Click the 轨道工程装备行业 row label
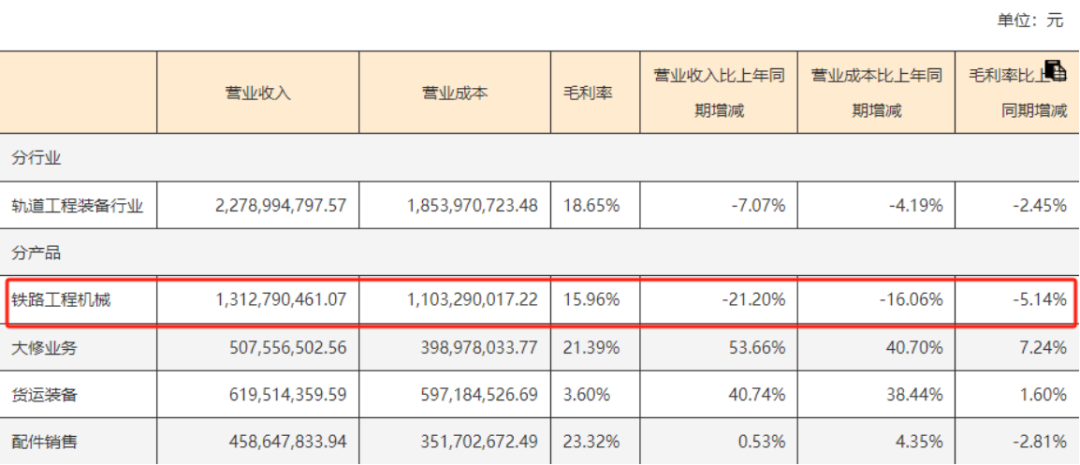The width and height of the screenshot is (1080, 465). pyautogui.click(x=77, y=205)
